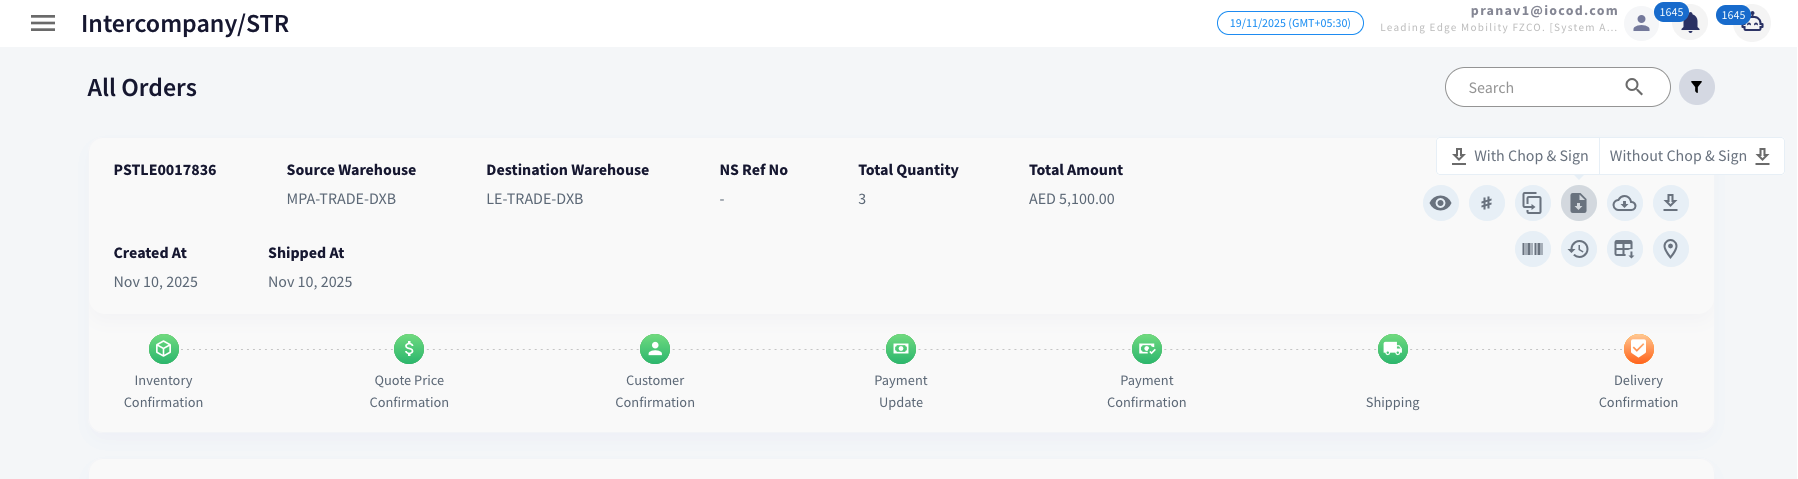Click the barcode icon for the order
The height and width of the screenshot is (479, 1798).
coord(1532,249)
